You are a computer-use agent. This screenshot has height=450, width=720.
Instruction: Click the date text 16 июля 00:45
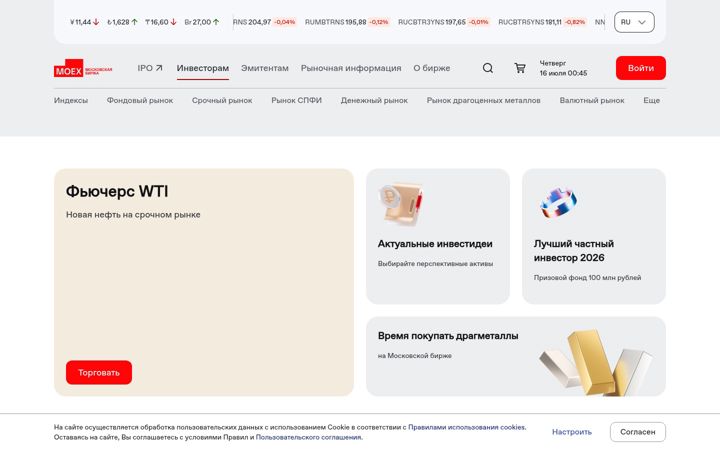click(x=563, y=73)
